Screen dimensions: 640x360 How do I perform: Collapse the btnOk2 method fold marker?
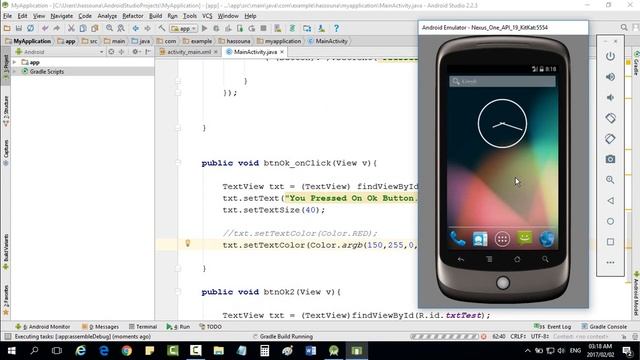click(x=178, y=292)
